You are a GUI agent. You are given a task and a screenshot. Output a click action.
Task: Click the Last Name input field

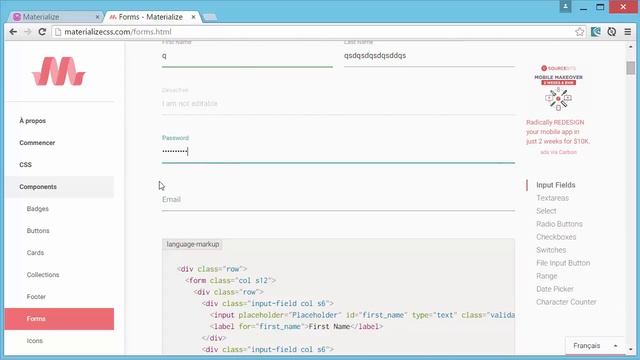point(429,56)
